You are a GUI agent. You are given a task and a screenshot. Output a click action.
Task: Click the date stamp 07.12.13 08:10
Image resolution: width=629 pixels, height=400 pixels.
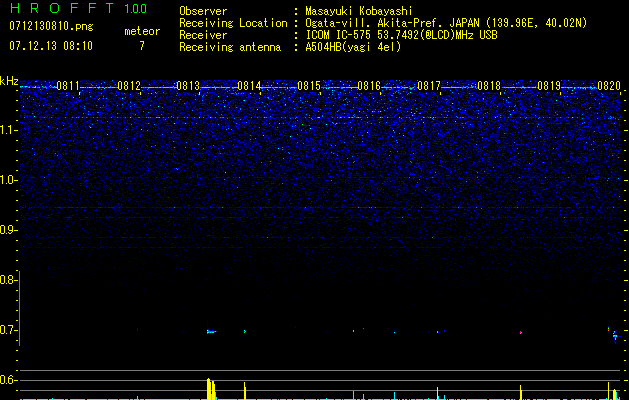click(x=51, y=46)
